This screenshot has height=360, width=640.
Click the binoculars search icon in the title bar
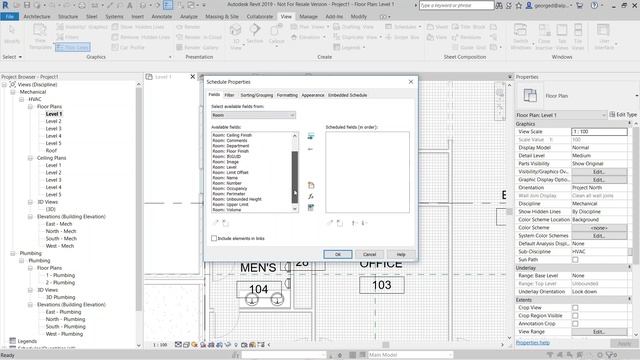(499, 5)
